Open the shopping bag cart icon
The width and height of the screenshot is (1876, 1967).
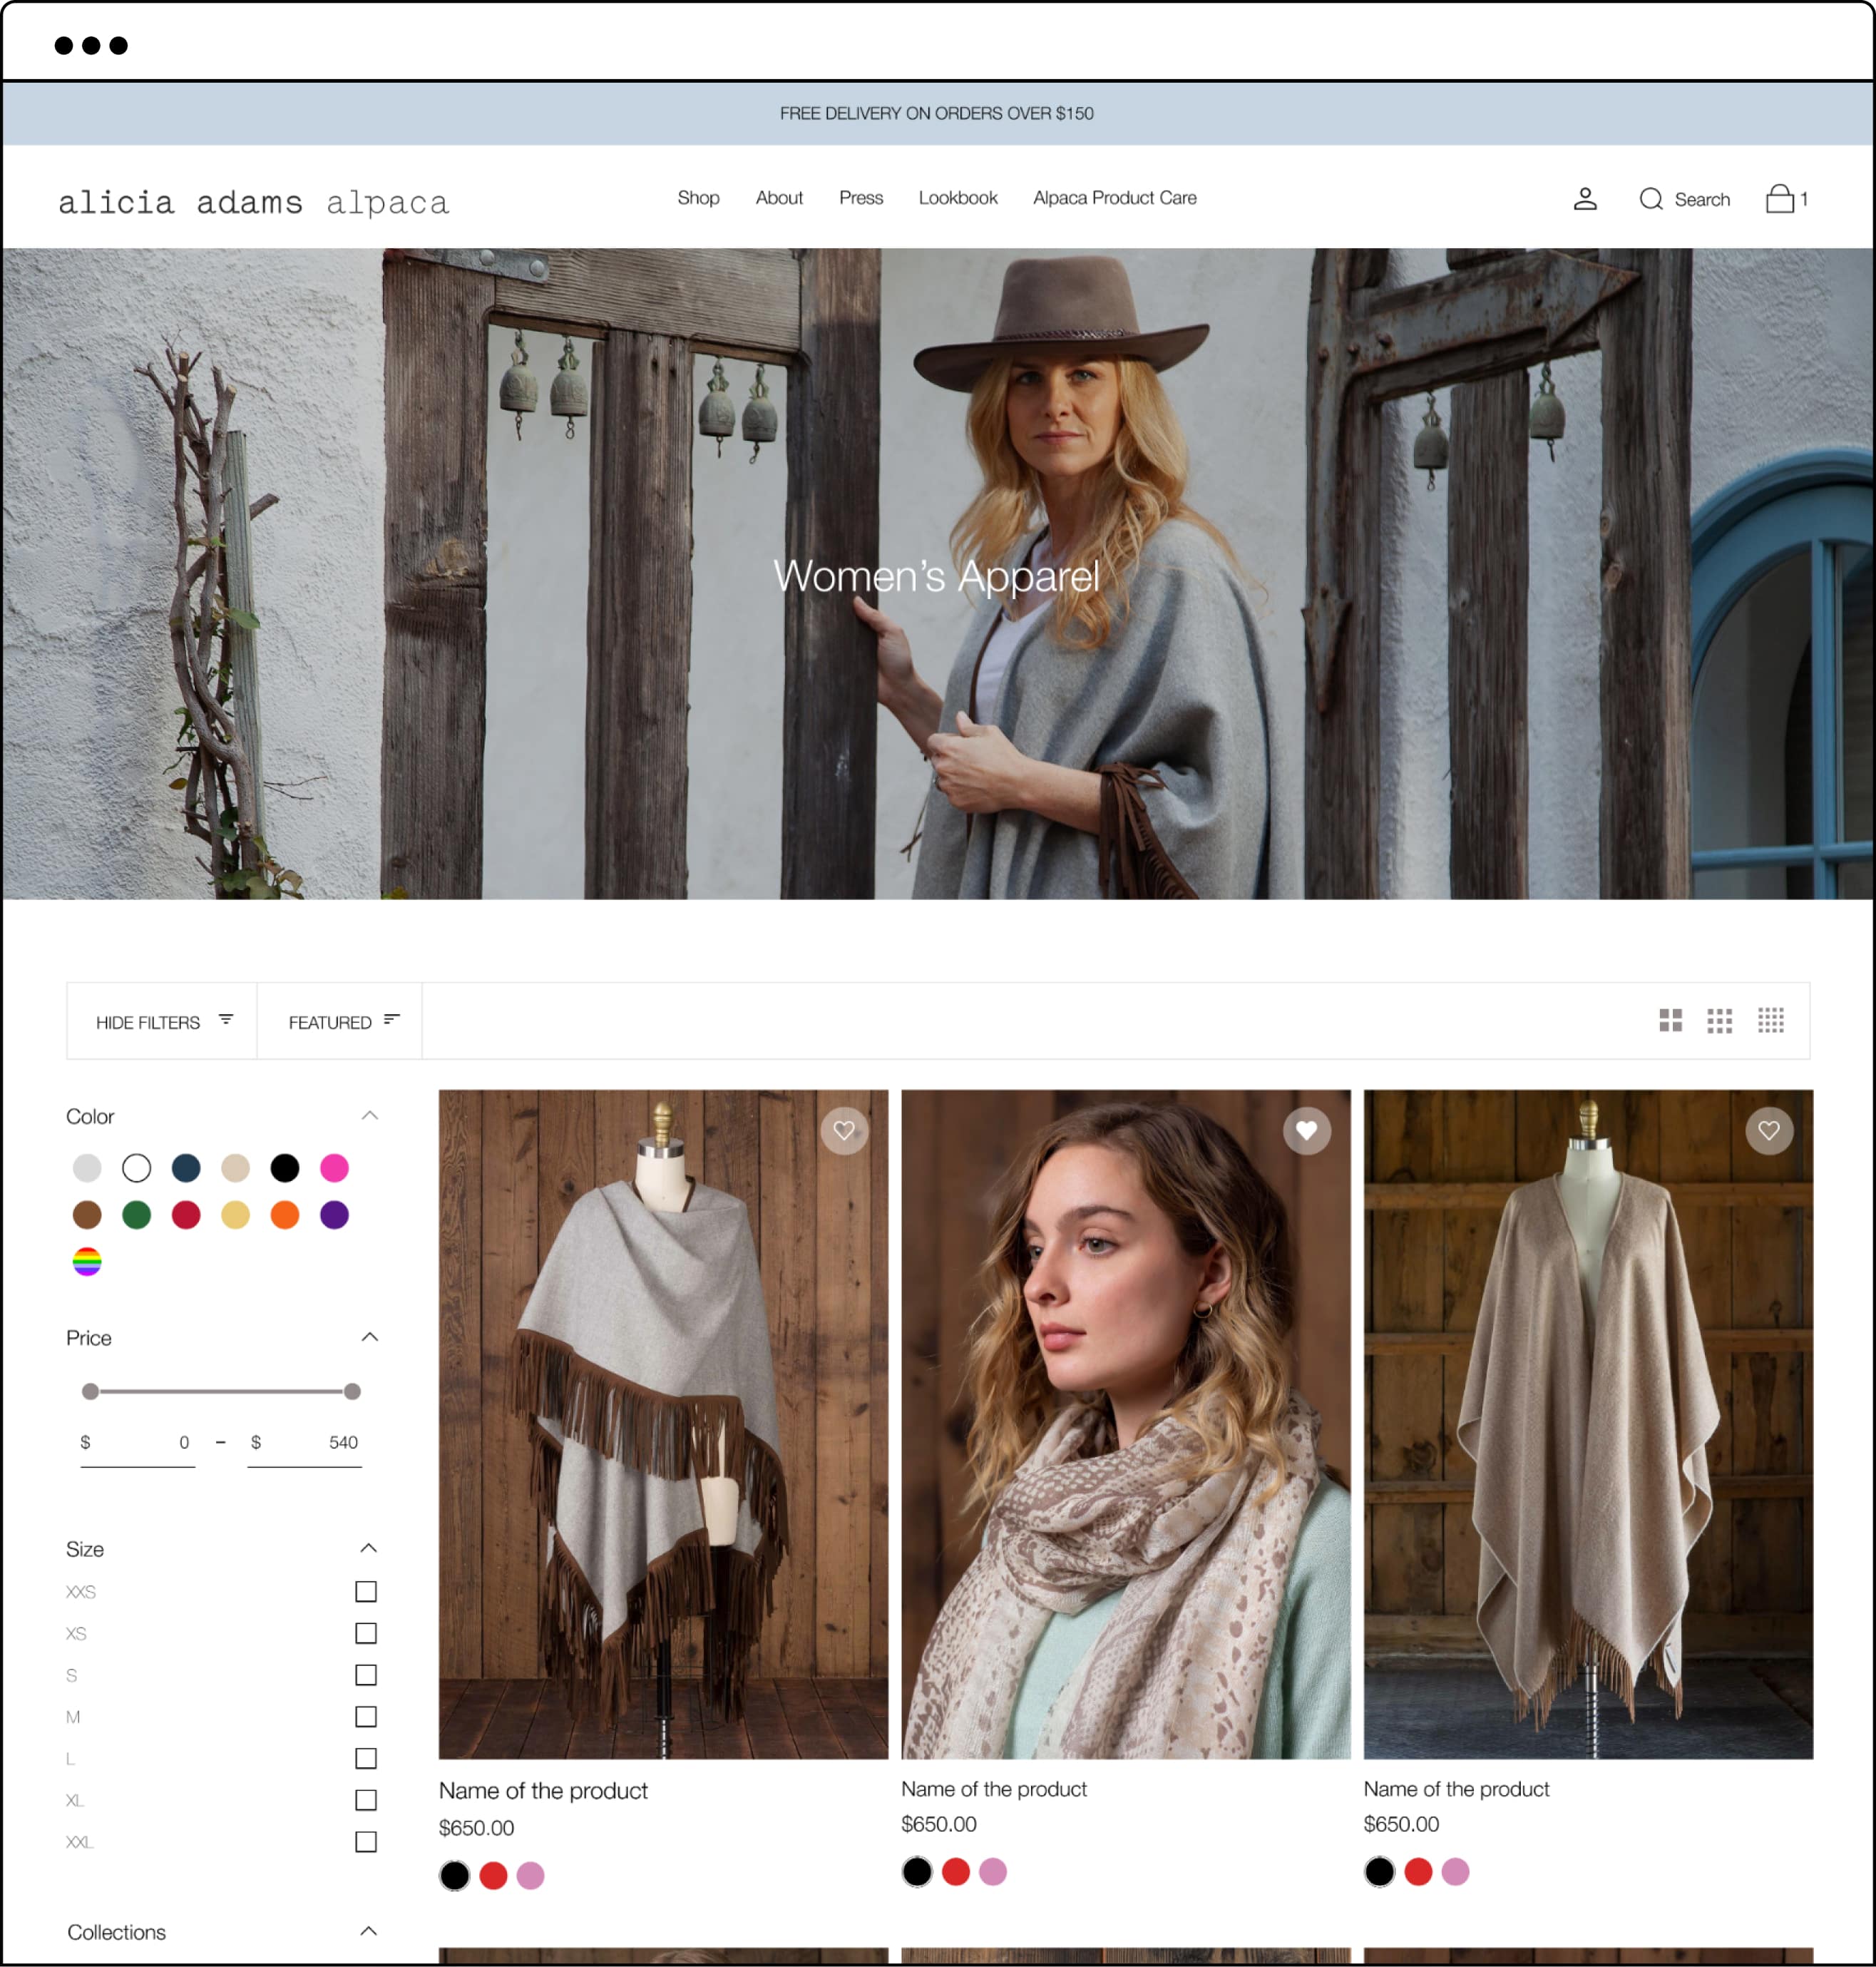1780,198
